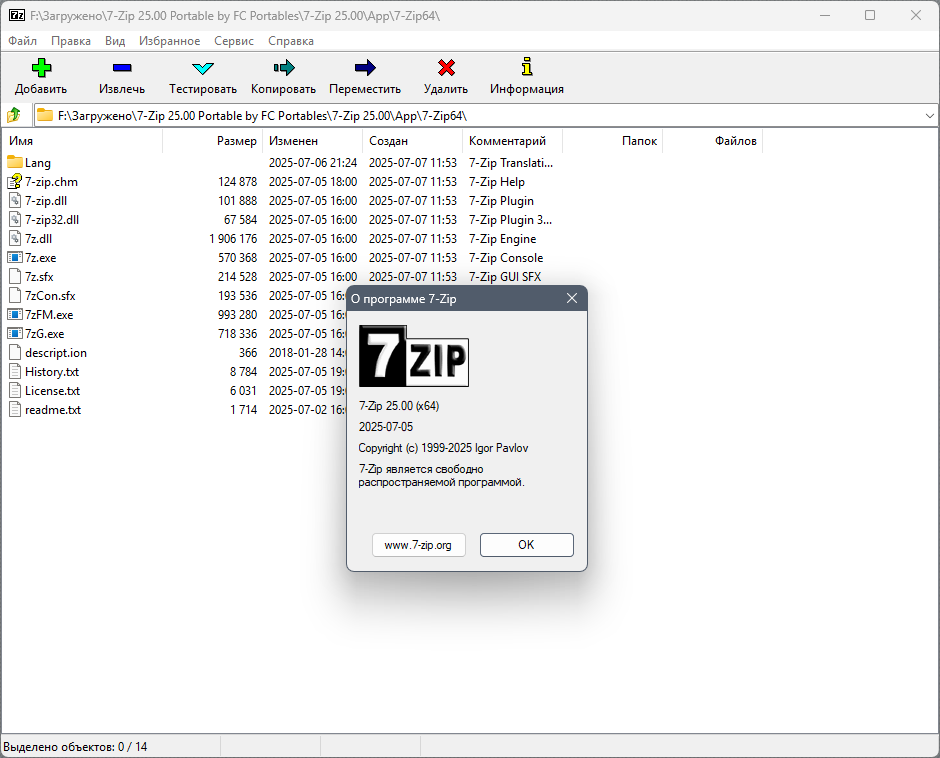Click the Test checkmark icon
Image resolution: width=940 pixels, height=758 pixels.
[203, 68]
